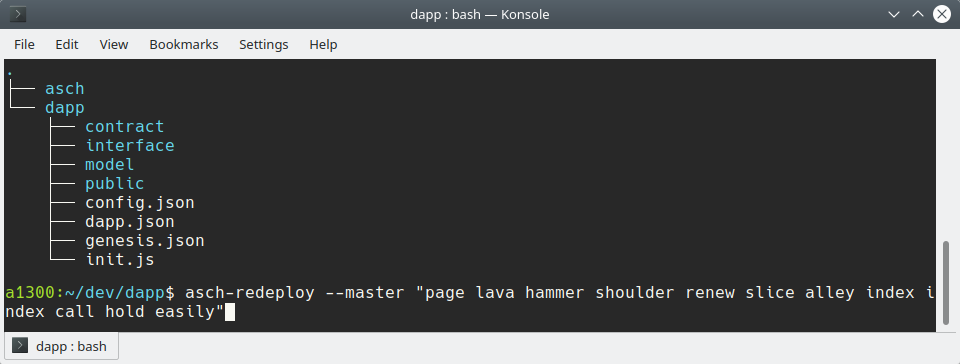Click the interface directory entry
Viewport: 960px width, 364px height.
(x=130, y=146)
